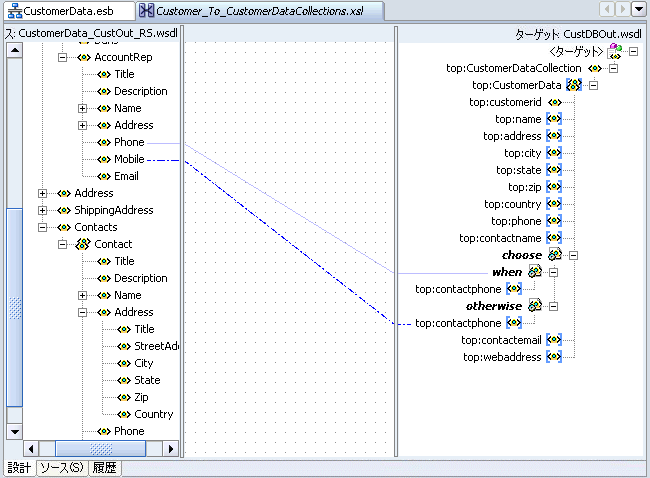
Task: Collapse the otherwise XSLT node
Action: tap(553, 306)
